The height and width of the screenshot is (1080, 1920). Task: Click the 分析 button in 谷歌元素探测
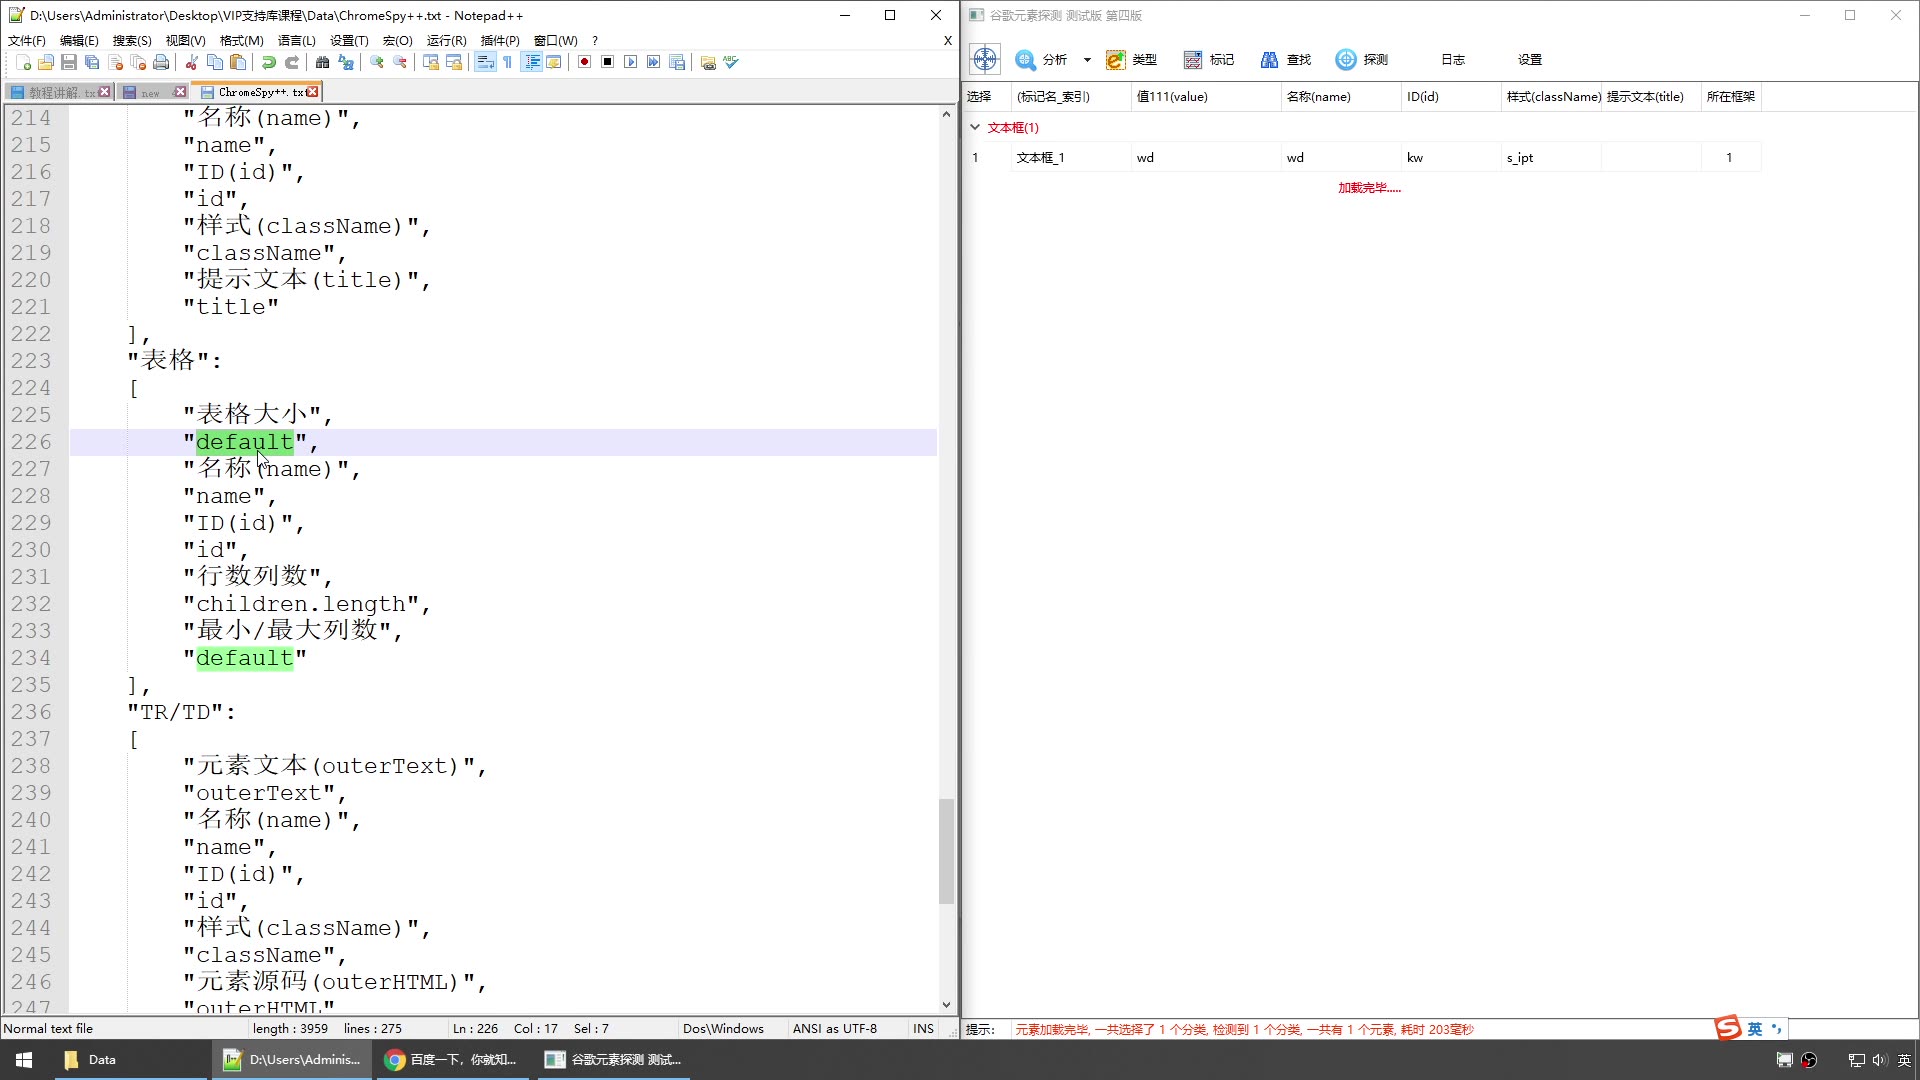[1042, 60]
